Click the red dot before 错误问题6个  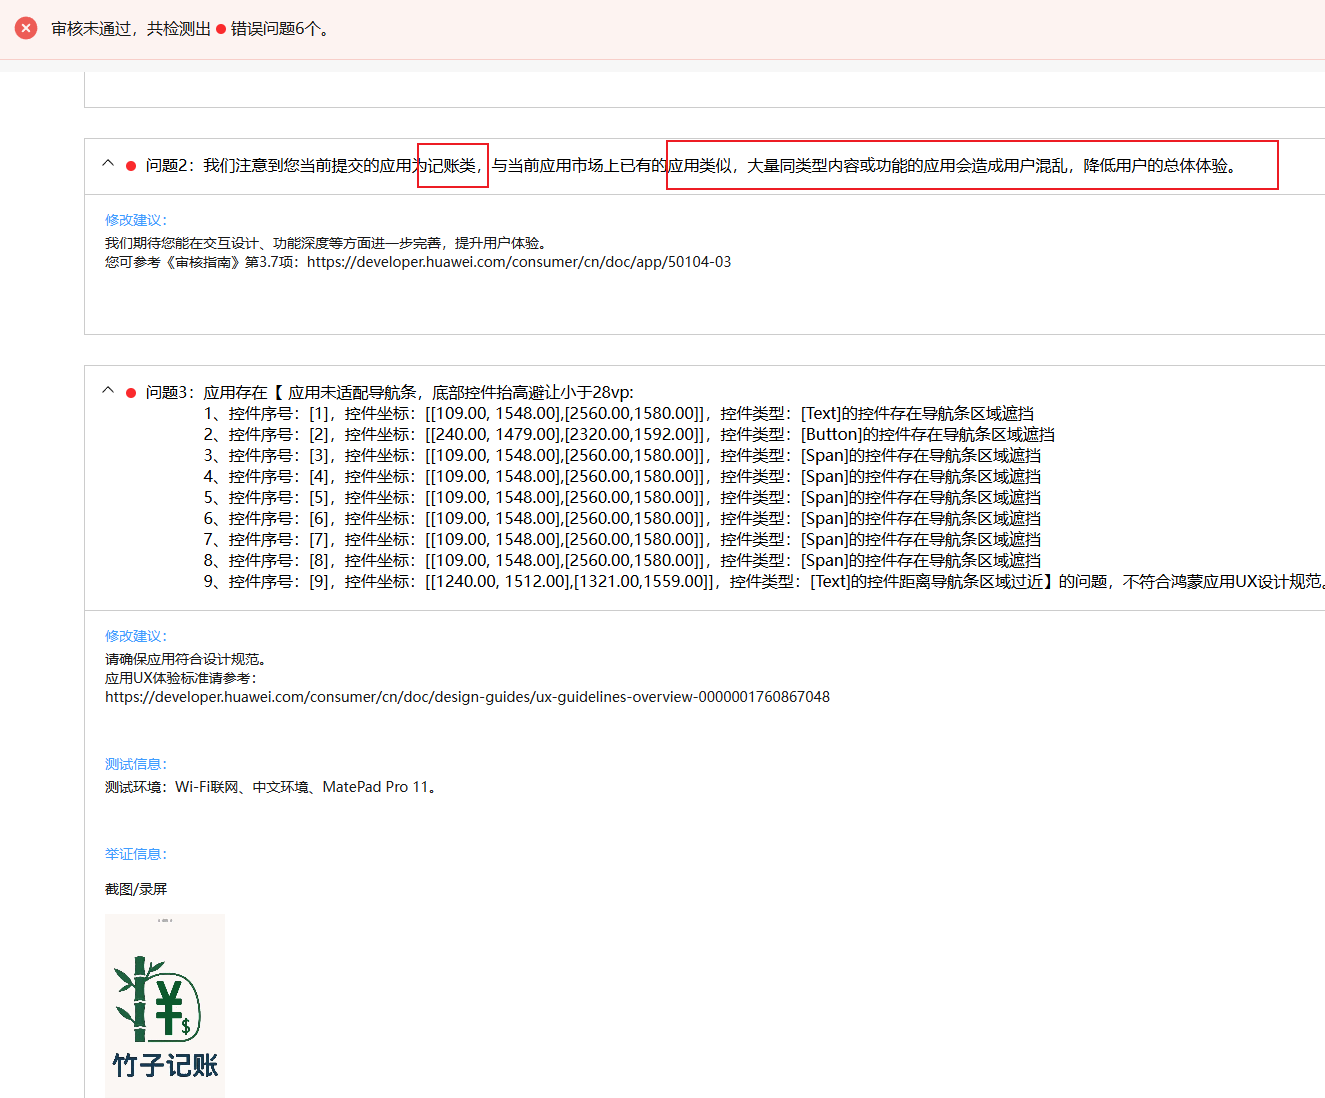221,29
